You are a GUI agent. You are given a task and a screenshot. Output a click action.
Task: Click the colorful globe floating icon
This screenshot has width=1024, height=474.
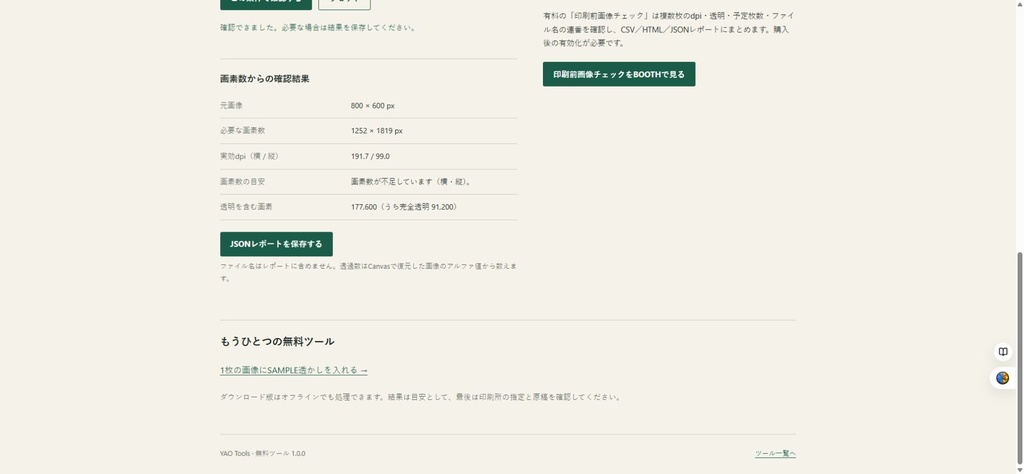(x=1003, y=378)
